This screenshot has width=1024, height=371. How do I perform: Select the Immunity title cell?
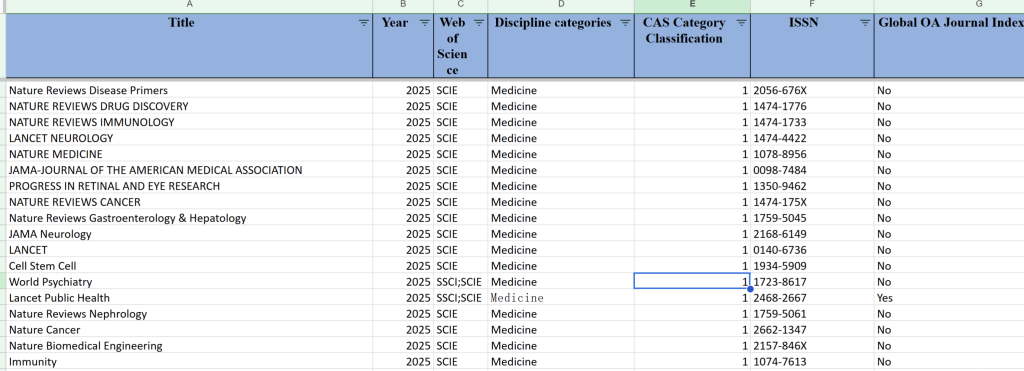pyautogui.click(x=189, y=361)
